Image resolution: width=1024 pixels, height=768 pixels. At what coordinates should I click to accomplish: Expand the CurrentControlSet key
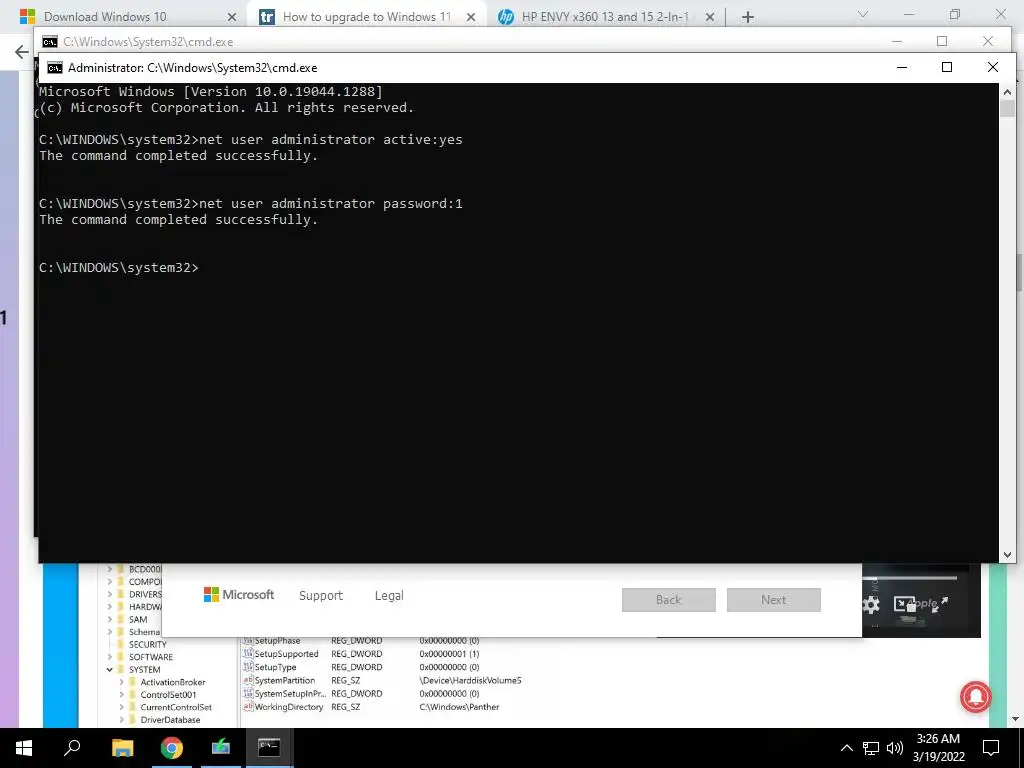coord(121,707)
